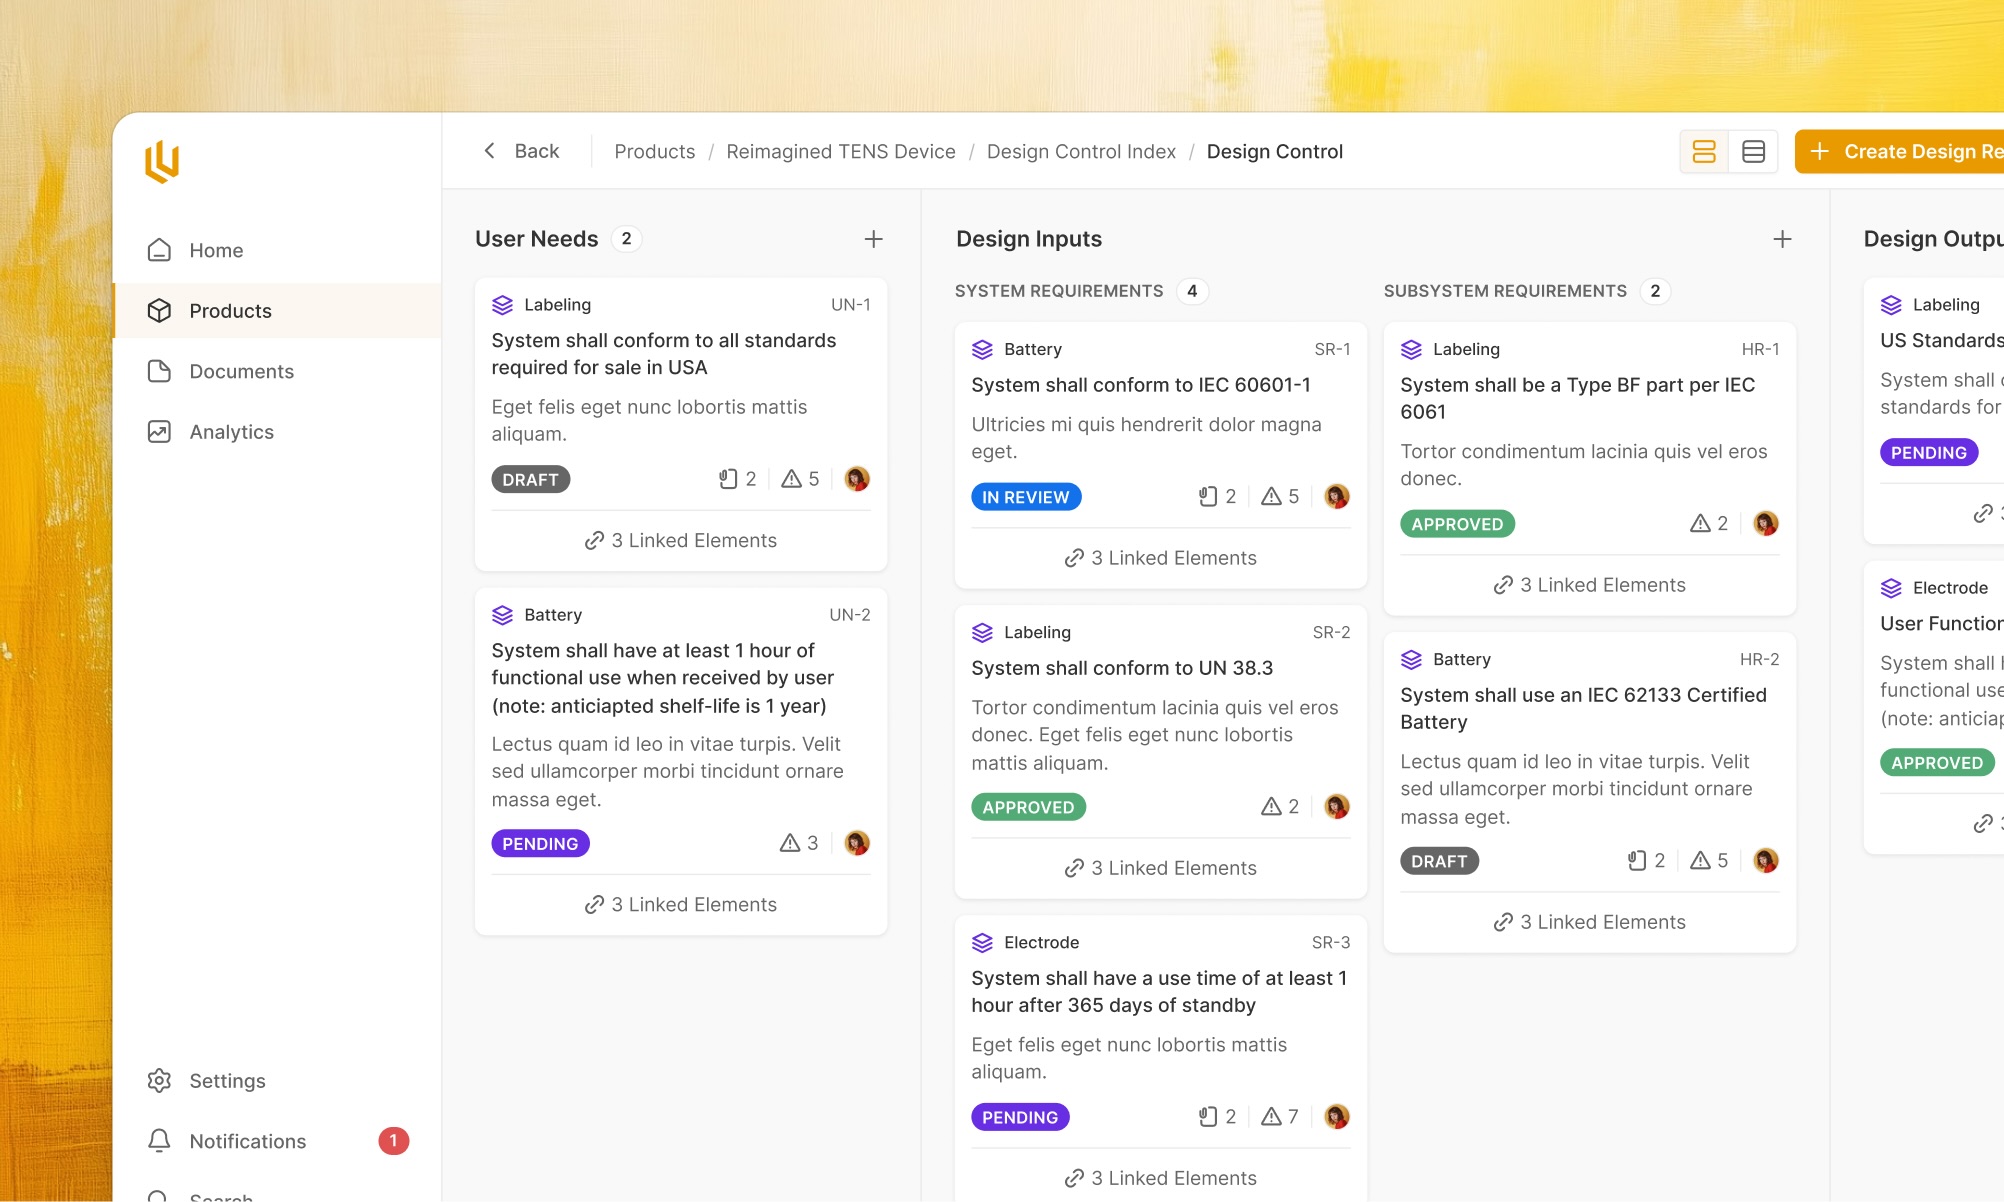Click the app logo in the sidebar
The width and height of the screenshot is (2004, 1202).
click(x=162, y=162)
